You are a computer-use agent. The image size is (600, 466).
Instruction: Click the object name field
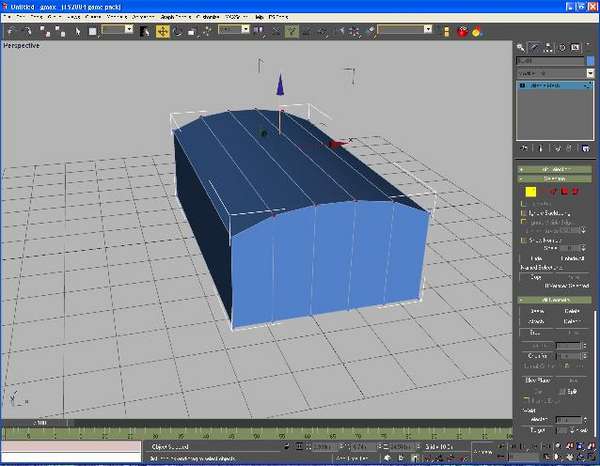click(548, 61)
